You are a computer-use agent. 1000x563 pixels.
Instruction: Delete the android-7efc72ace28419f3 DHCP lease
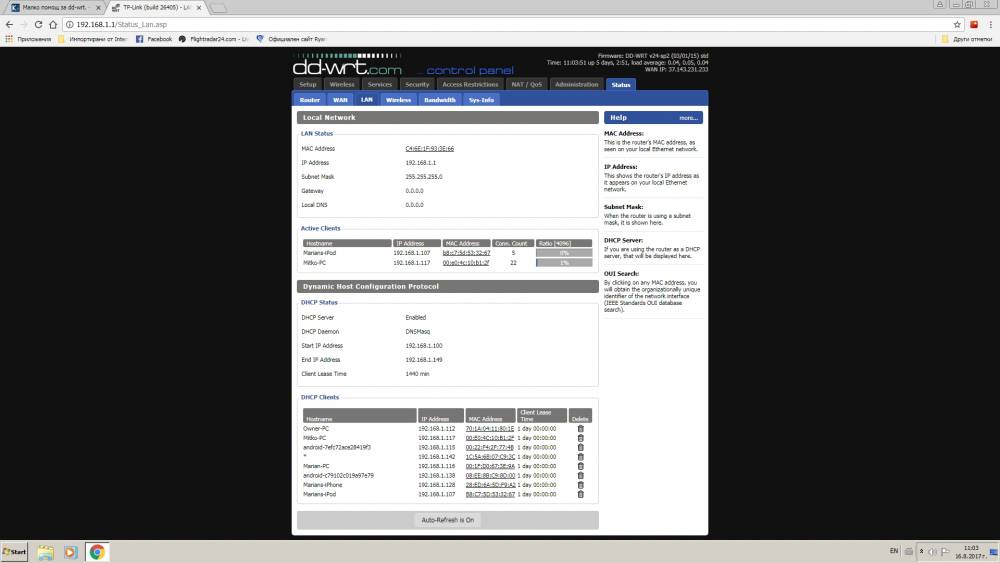tap(580, 448)
